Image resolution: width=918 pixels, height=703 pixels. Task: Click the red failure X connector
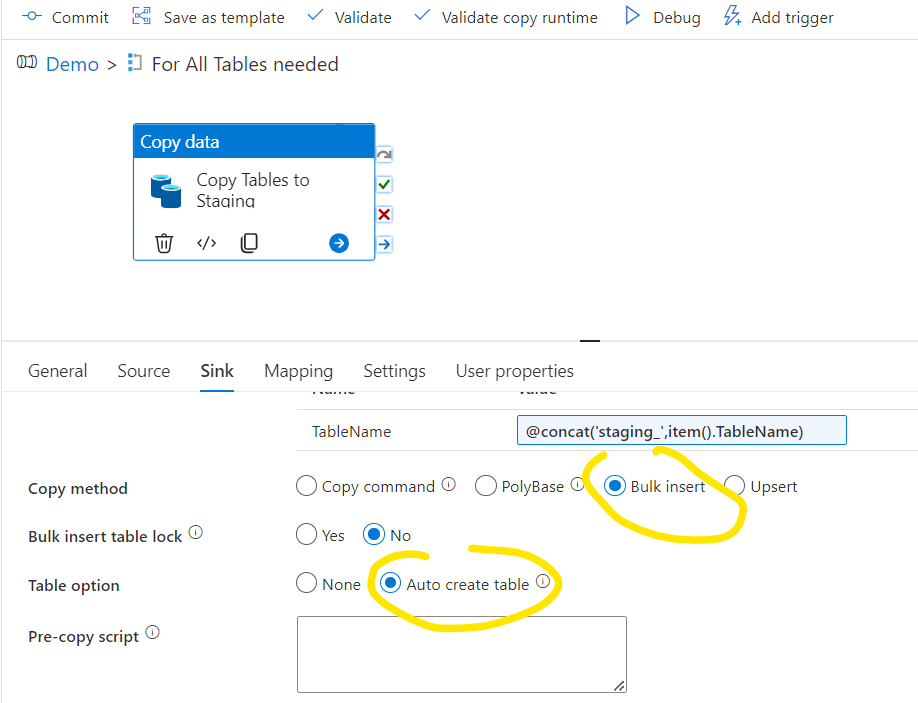coord(384,214)
